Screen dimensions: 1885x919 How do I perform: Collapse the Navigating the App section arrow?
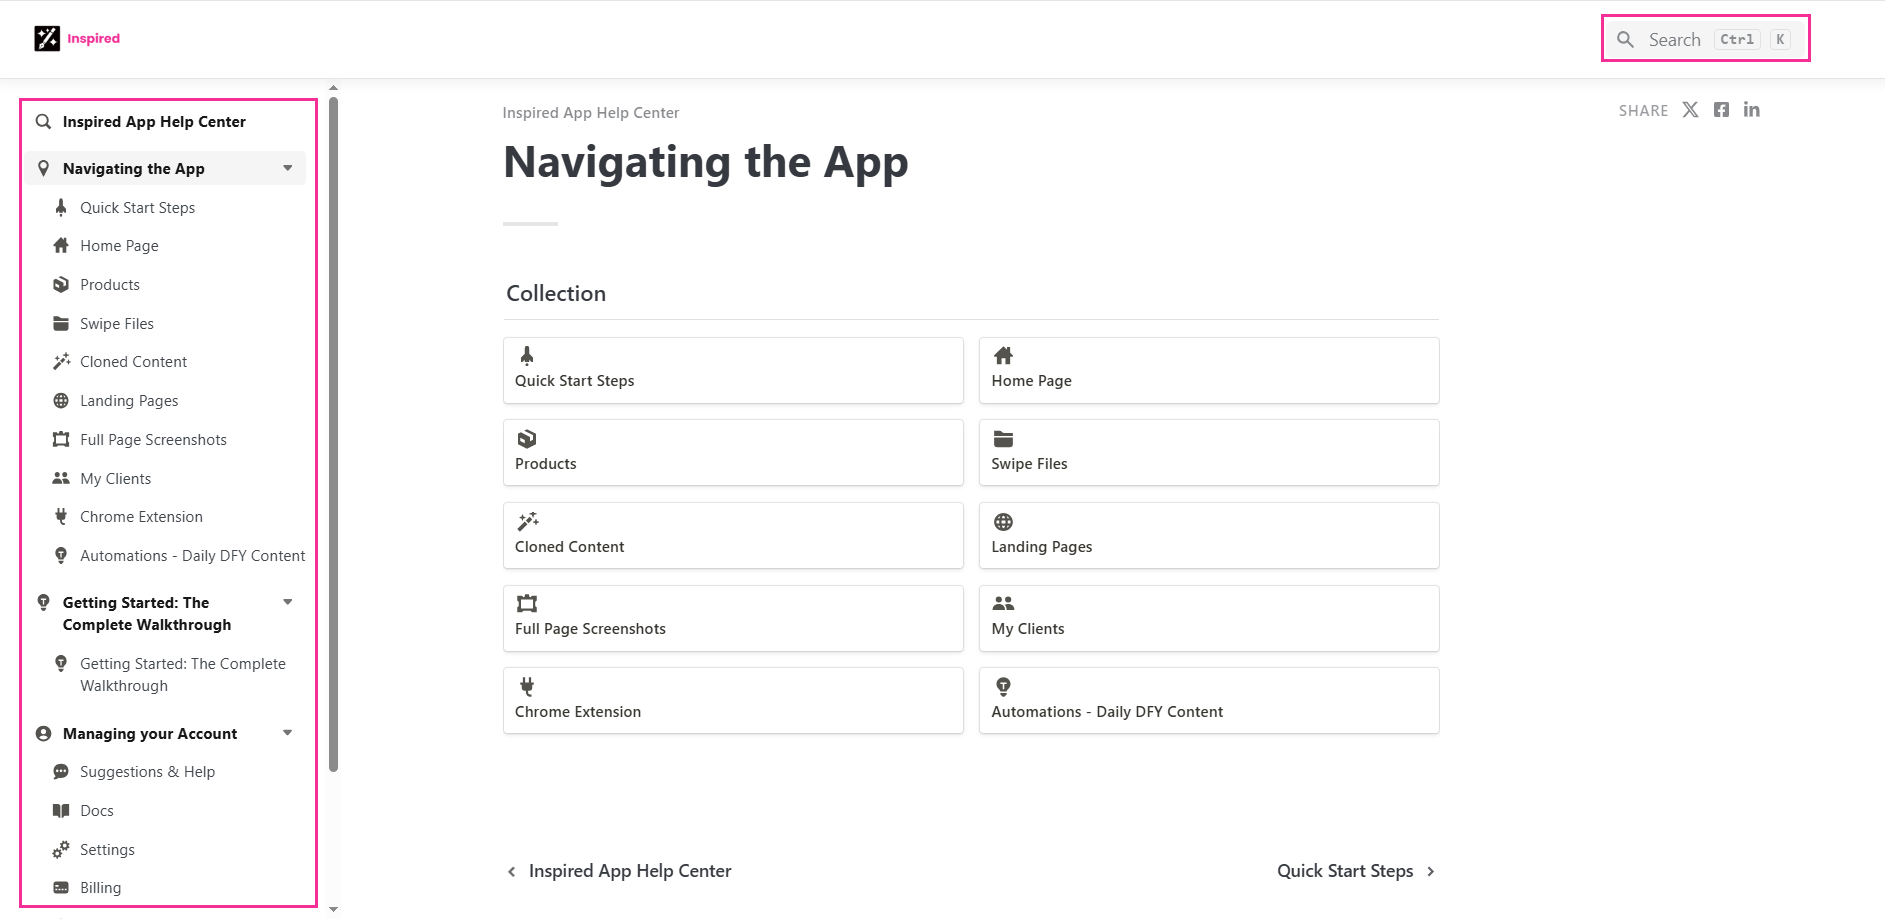(288, 168)
